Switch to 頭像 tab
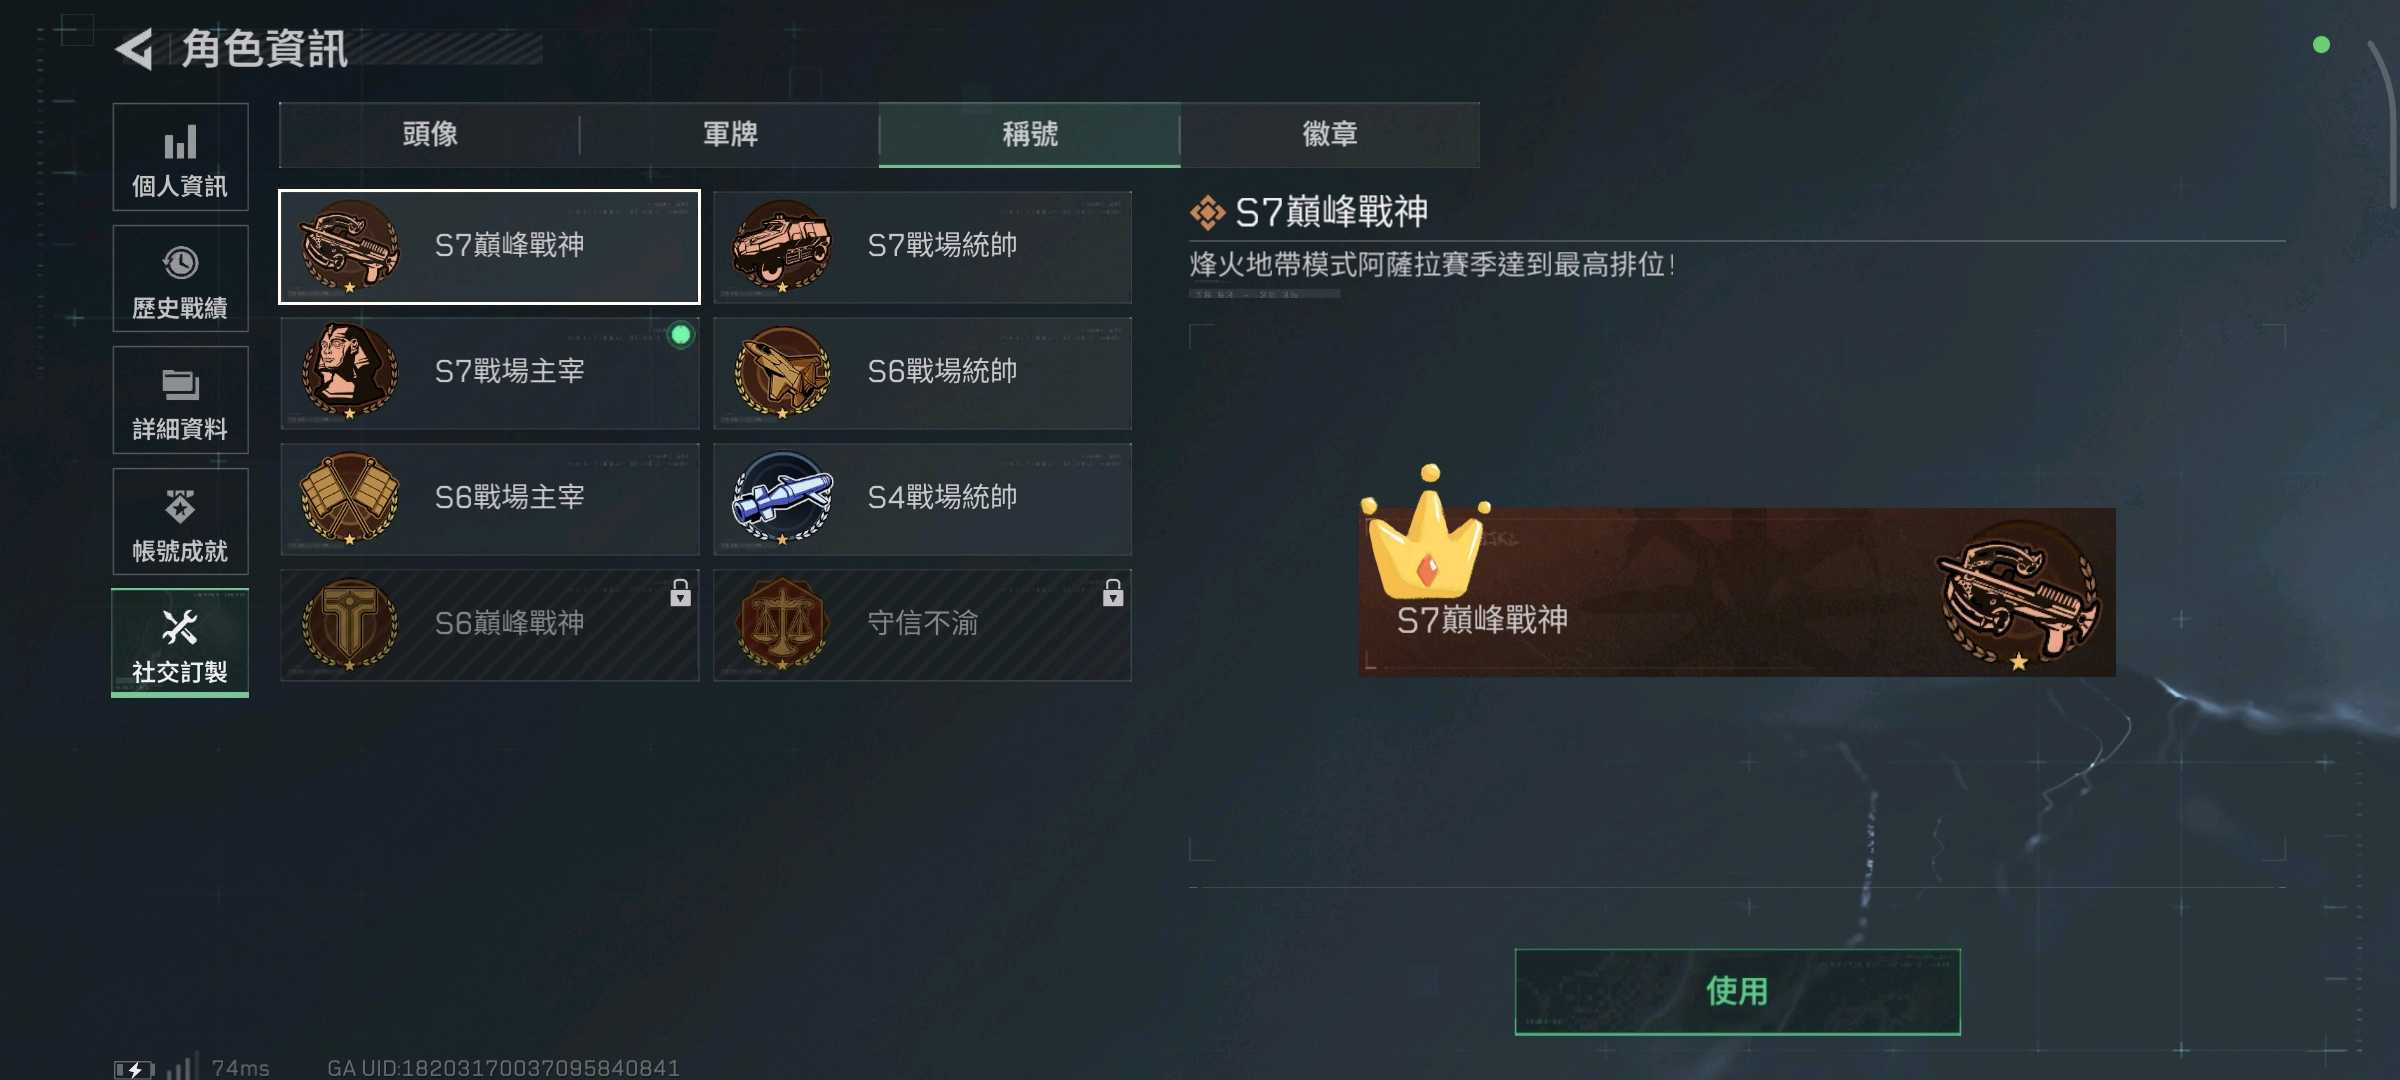2400x1080 pixels. tap(430, 134)
